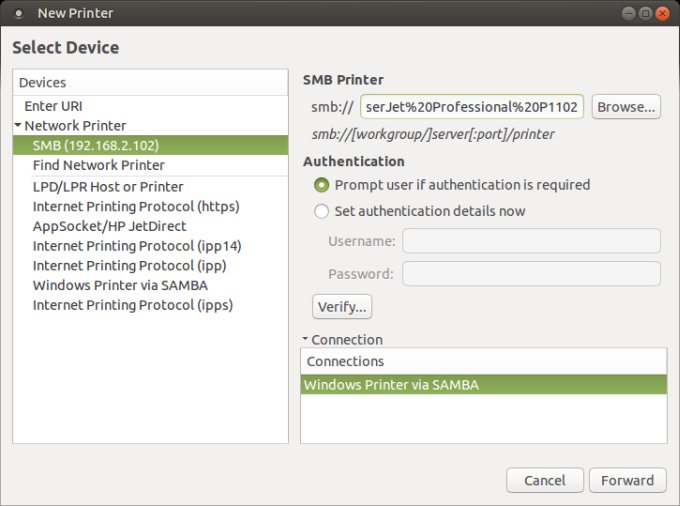The width and height of the screenshot is (680, 506).
Task: Select SMB (192.168.2.102) device
Action: pyautogui.click(x=95, y=145)
